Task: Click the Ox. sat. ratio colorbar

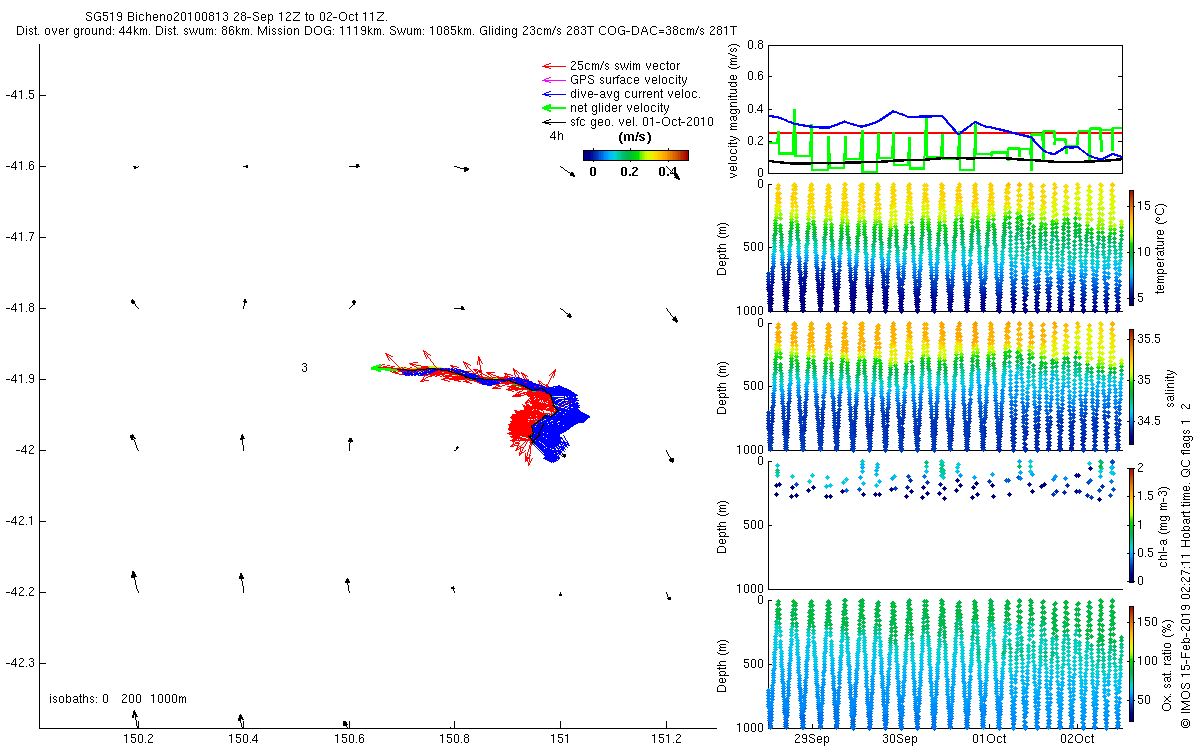Action: (x=1132, y=663)
